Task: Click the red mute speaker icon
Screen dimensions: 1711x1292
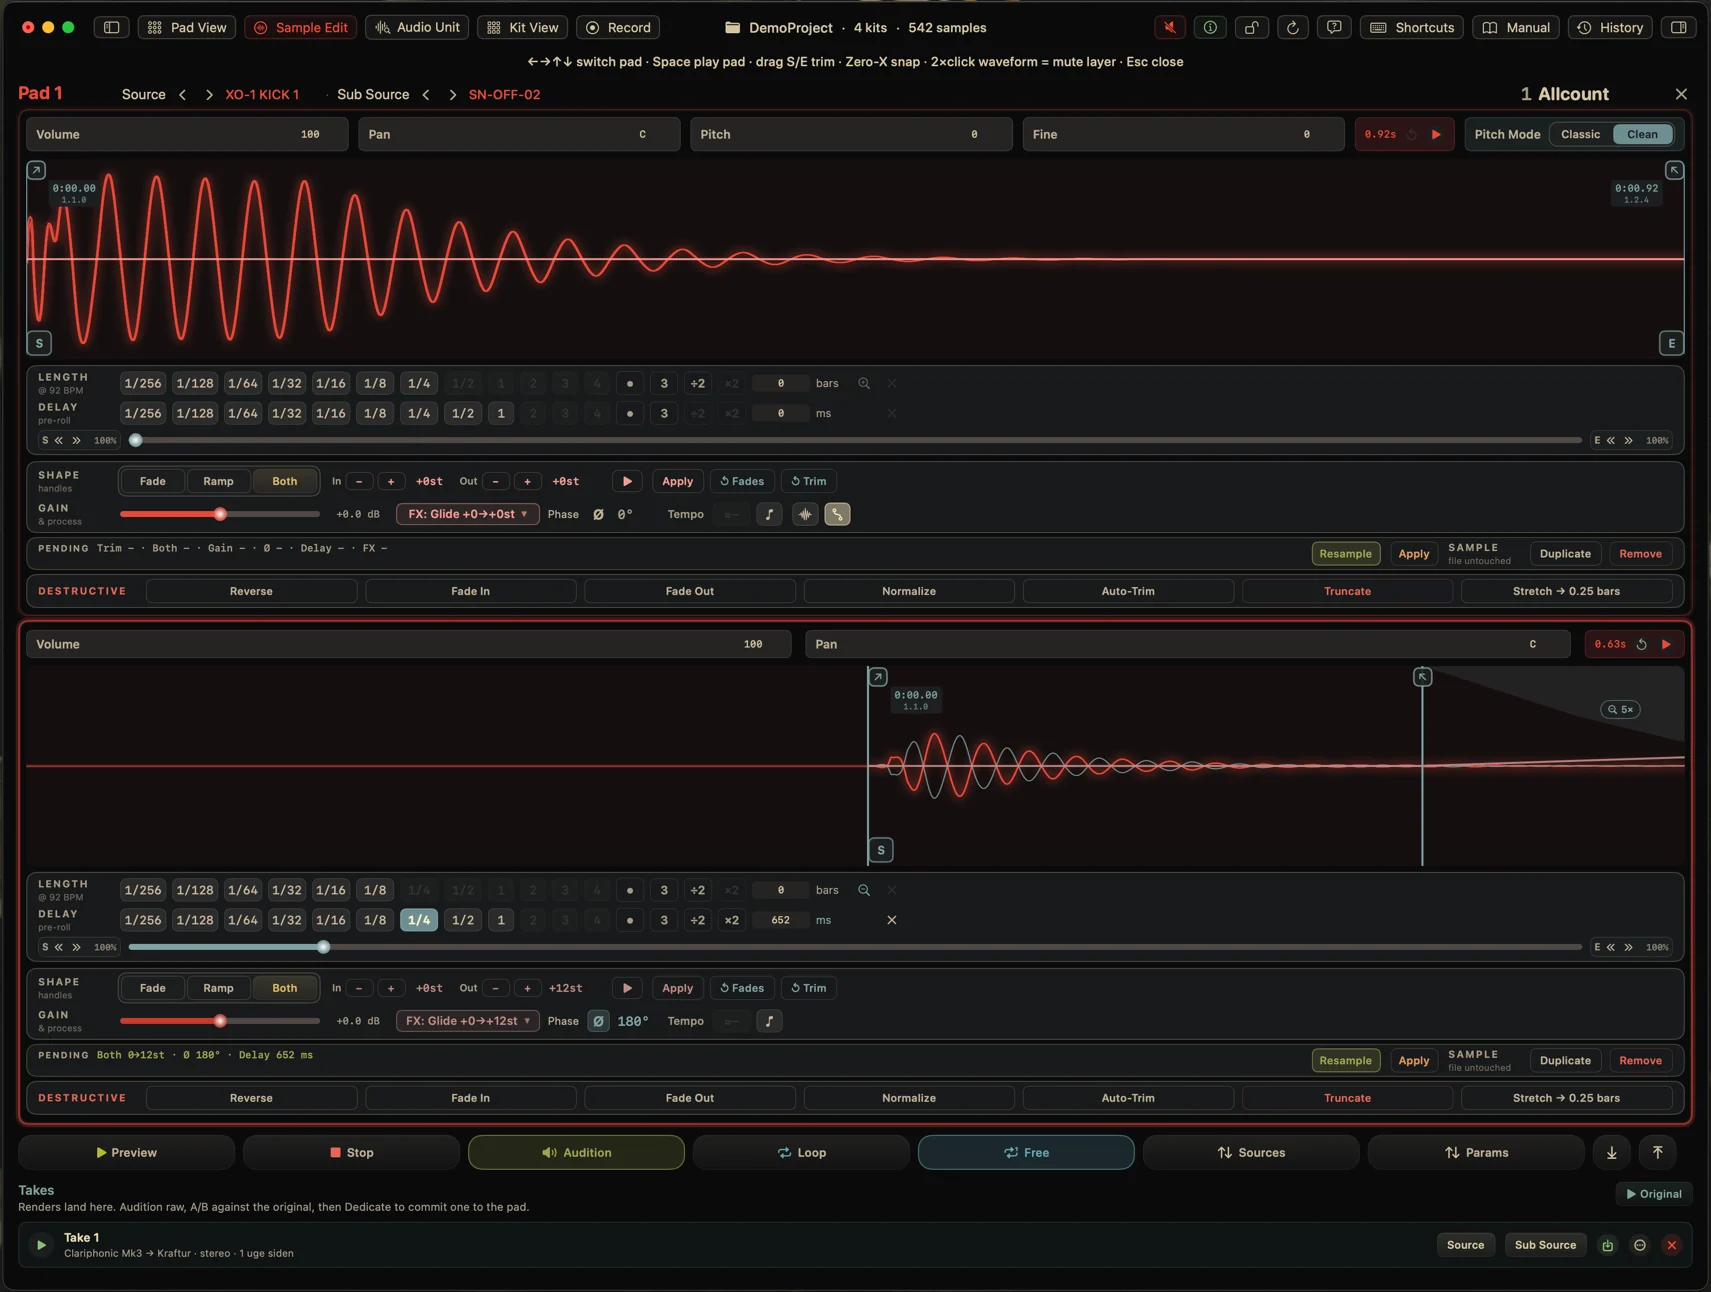Action: click(x=1169, y=27)
